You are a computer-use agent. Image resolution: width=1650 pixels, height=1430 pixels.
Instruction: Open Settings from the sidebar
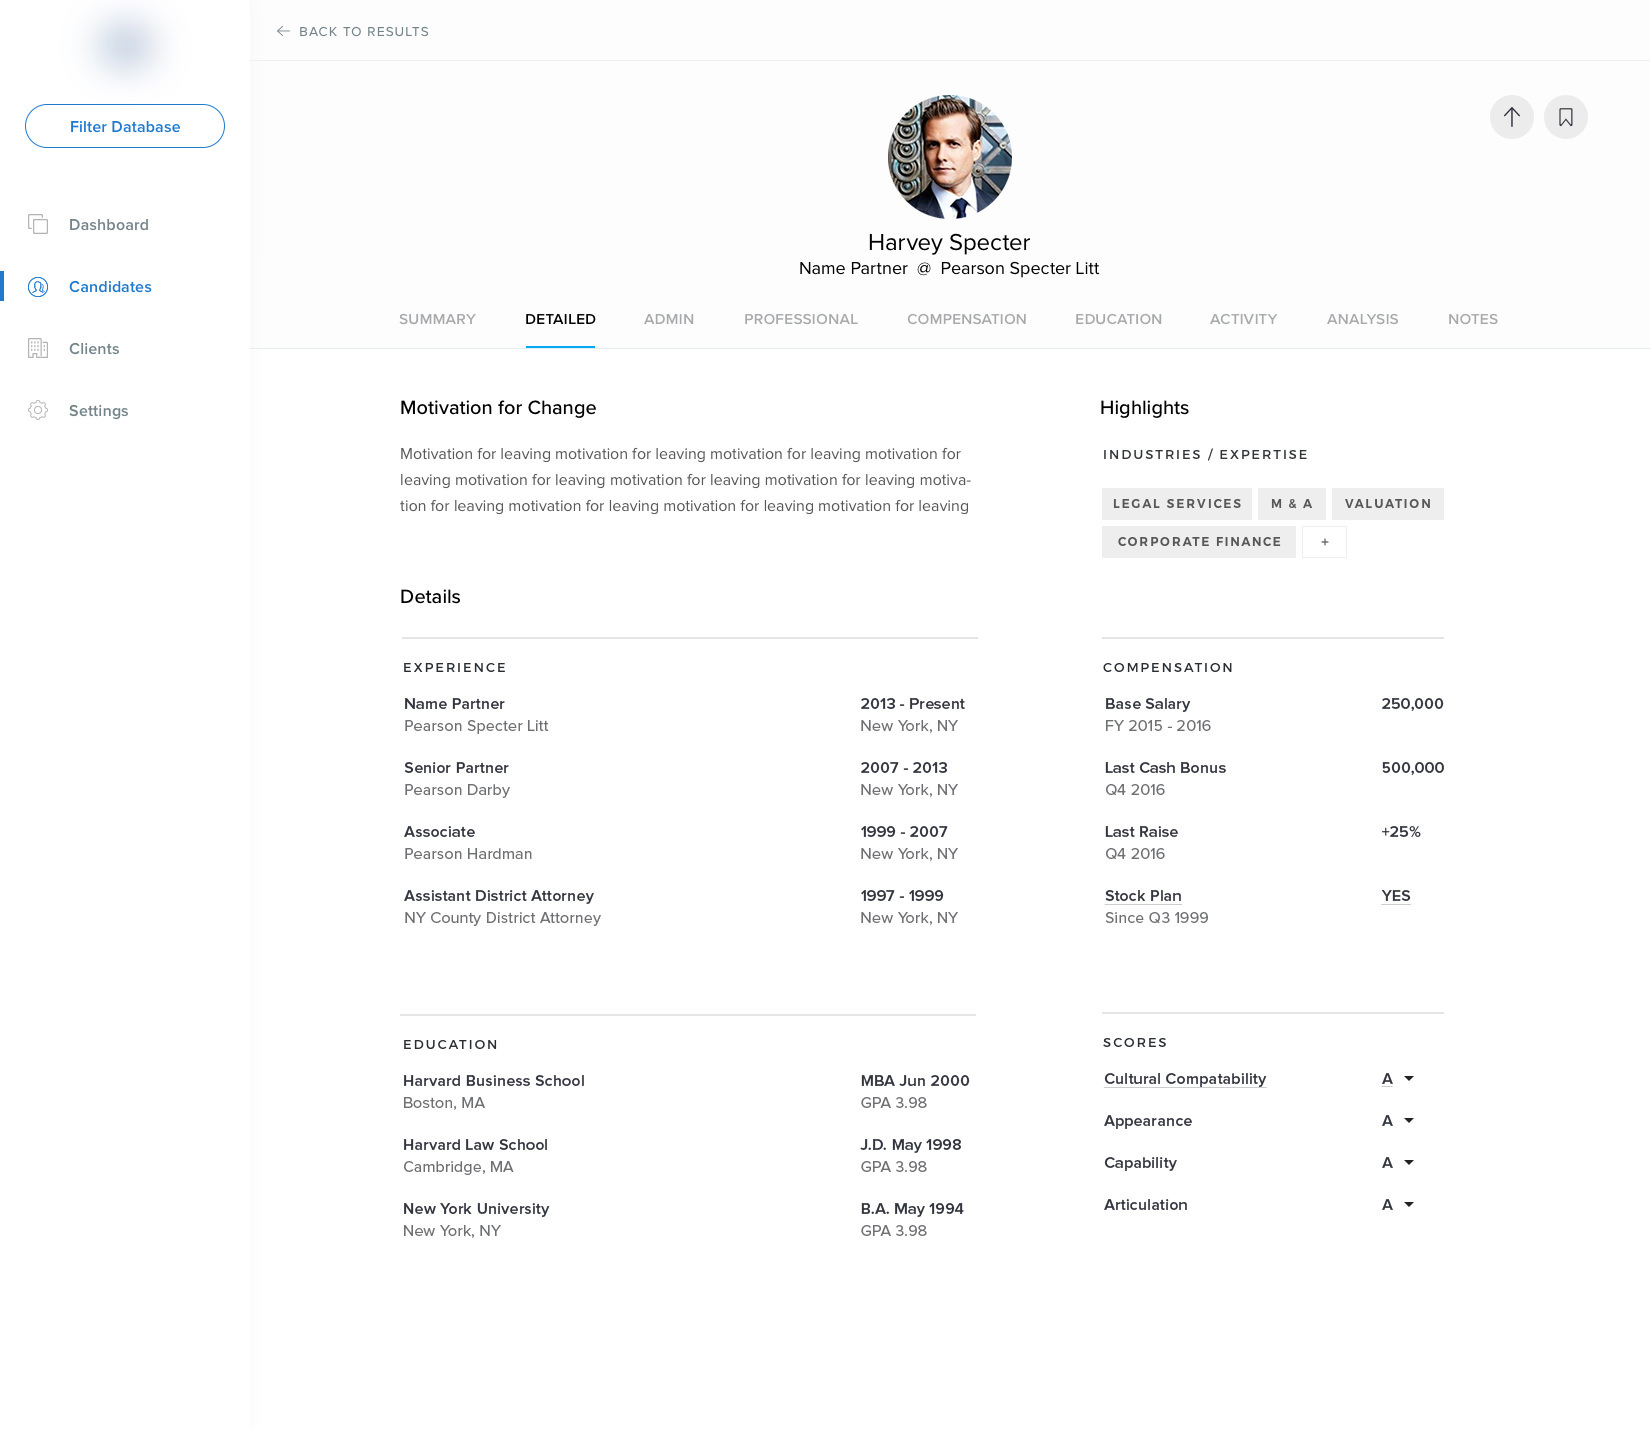[98, 411]
